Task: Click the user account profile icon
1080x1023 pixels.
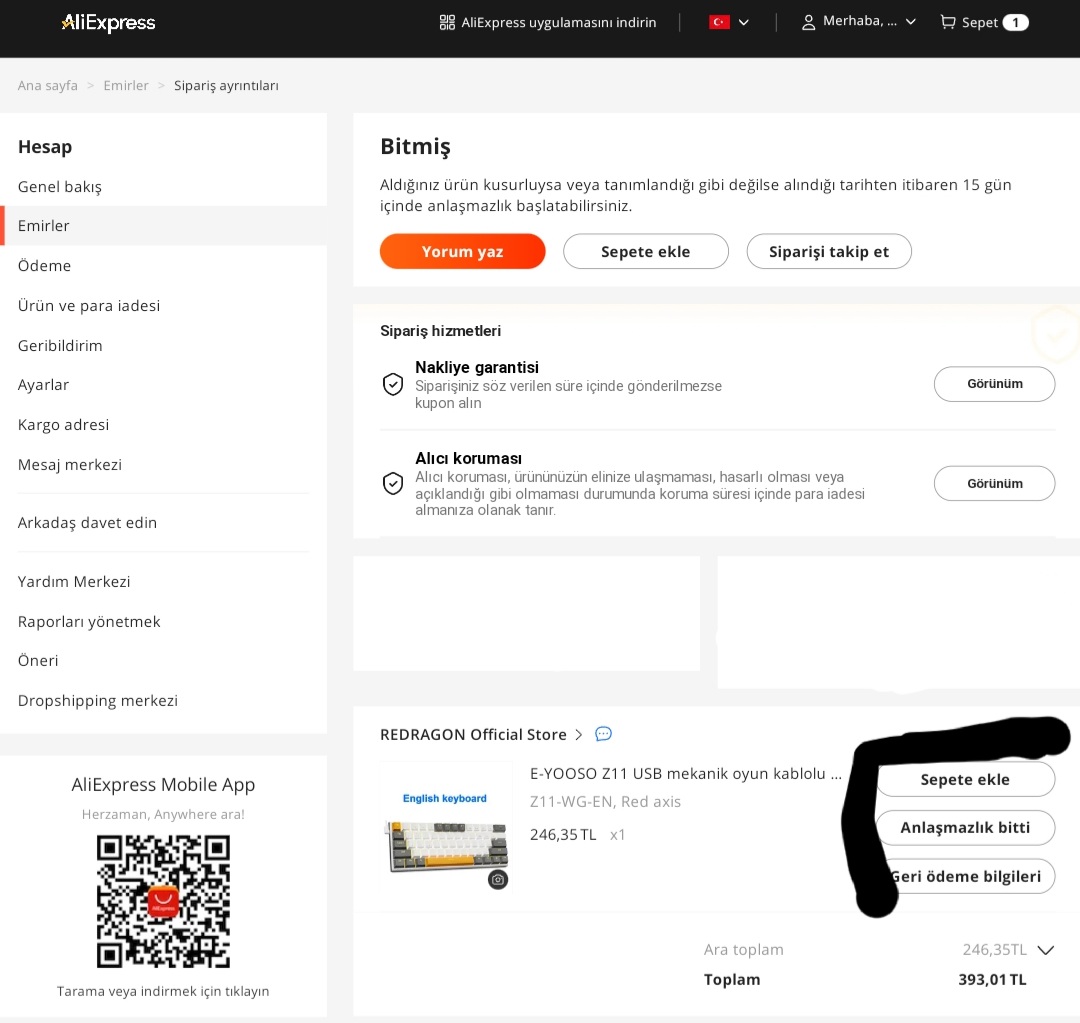Action: [x=809, y=23]
